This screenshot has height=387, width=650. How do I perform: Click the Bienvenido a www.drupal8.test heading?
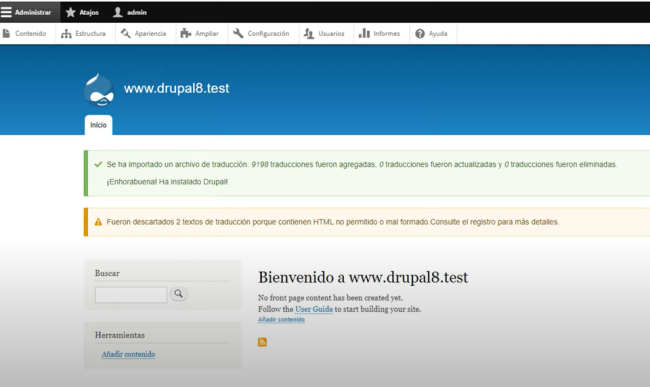click(363, 277)
